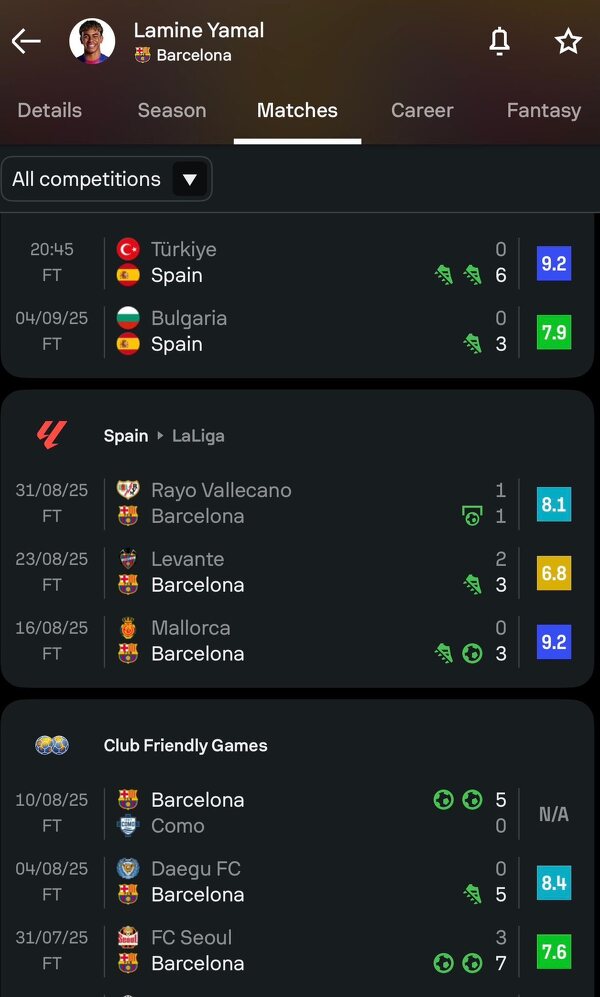The image size is (600, 997).
Task: Open the LaLiga competition link
Action: 198,436
